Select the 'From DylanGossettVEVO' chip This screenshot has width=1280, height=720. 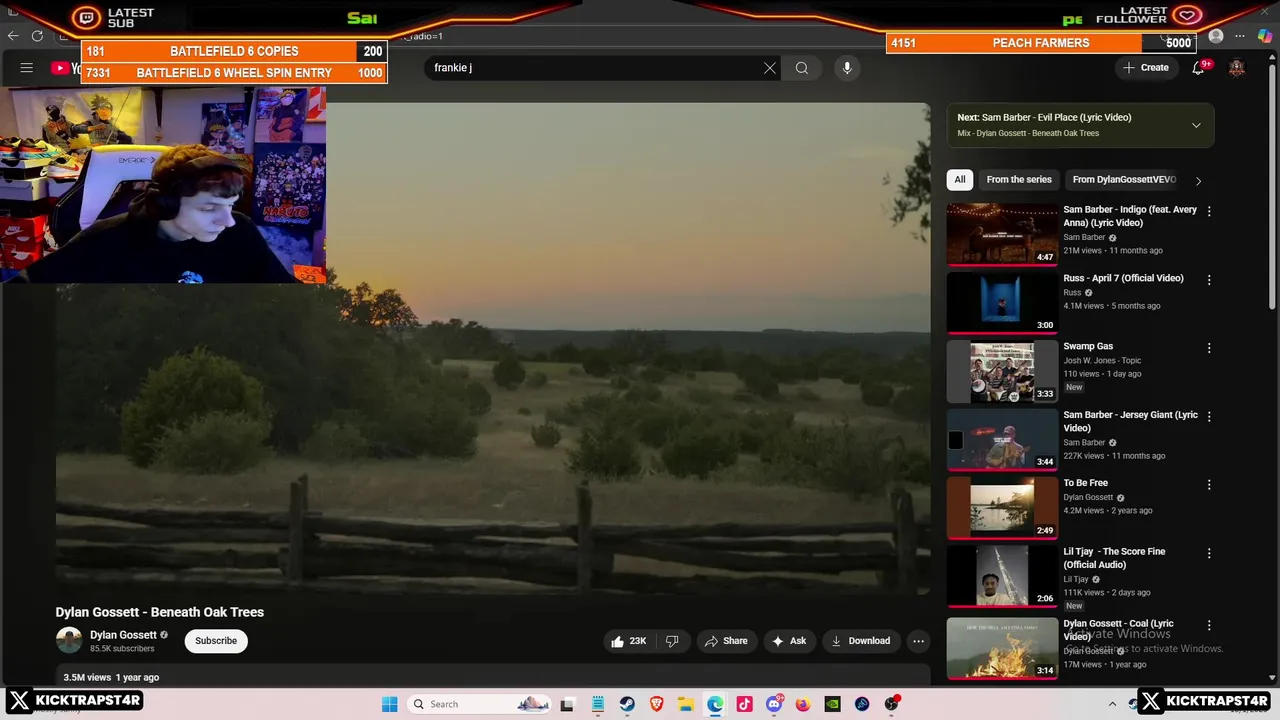coord(1124,180)
